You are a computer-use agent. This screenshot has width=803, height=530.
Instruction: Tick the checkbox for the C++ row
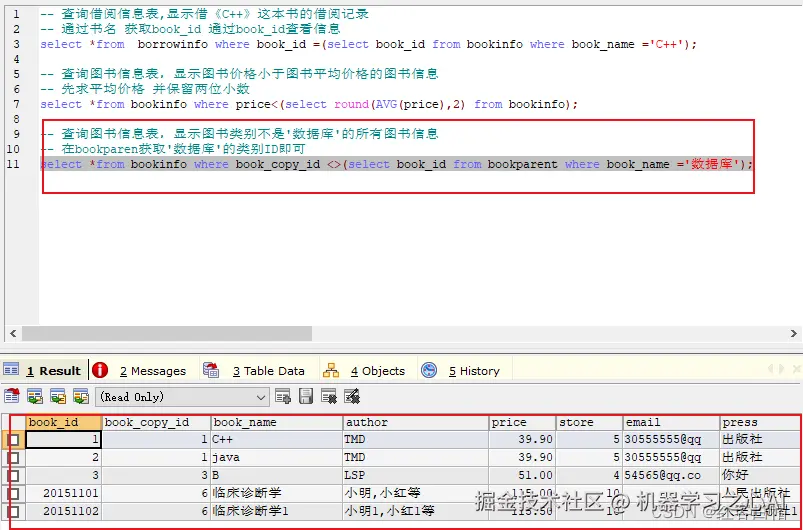[x=13, y=439]
